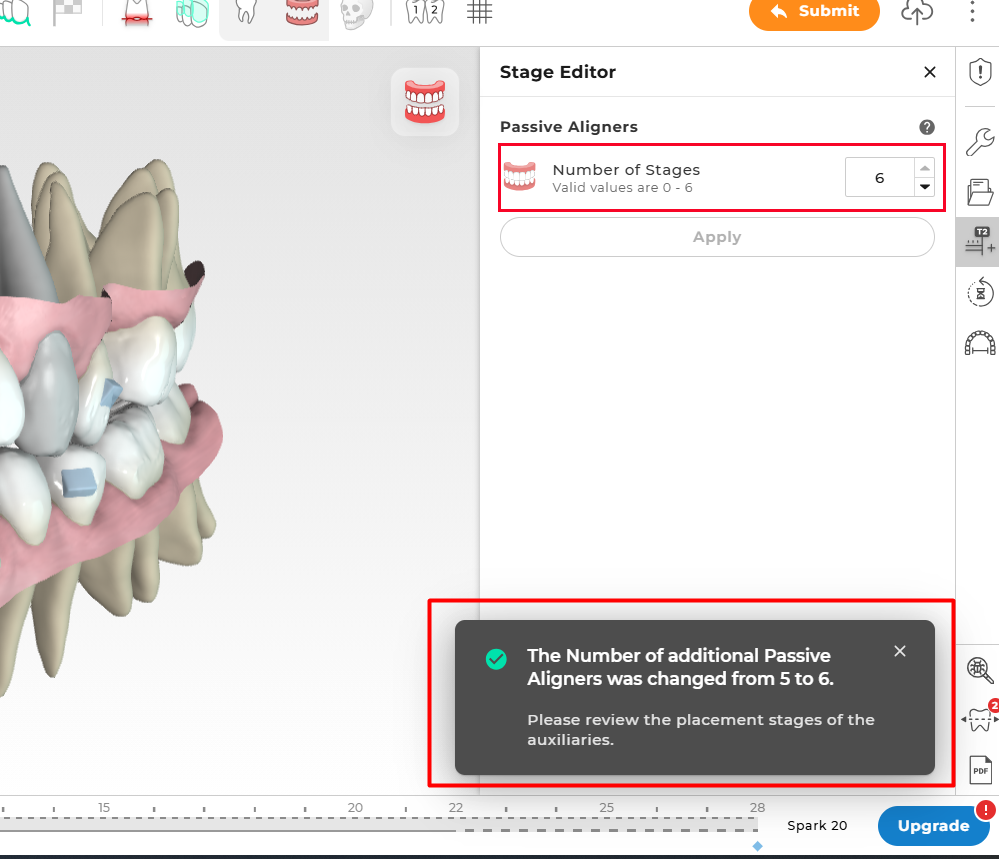Click the blue diamond timeline marker
The image size is (999, 859).
coord(758,846)
